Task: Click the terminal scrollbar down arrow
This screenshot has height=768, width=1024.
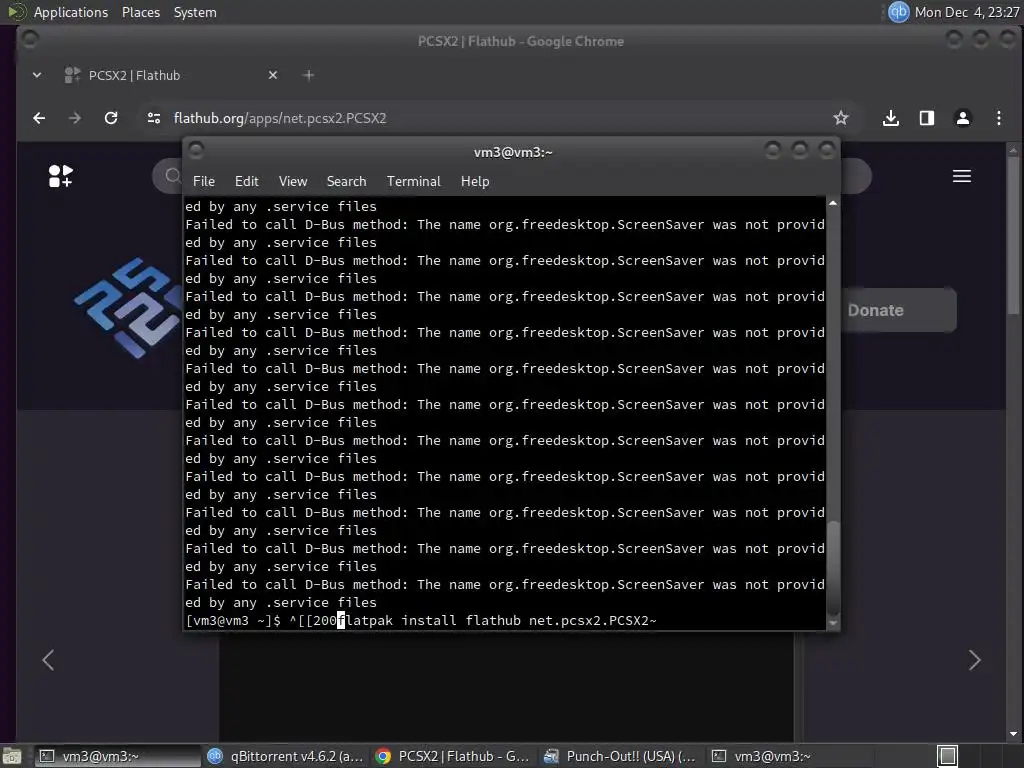Action: click(x=833, y=623)
